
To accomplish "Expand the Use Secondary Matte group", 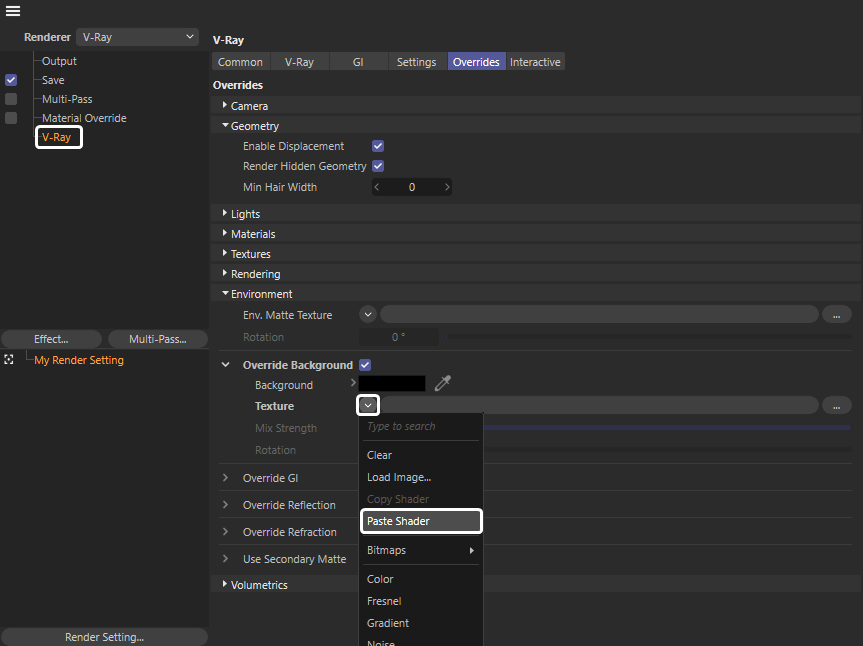I will 226,559.
